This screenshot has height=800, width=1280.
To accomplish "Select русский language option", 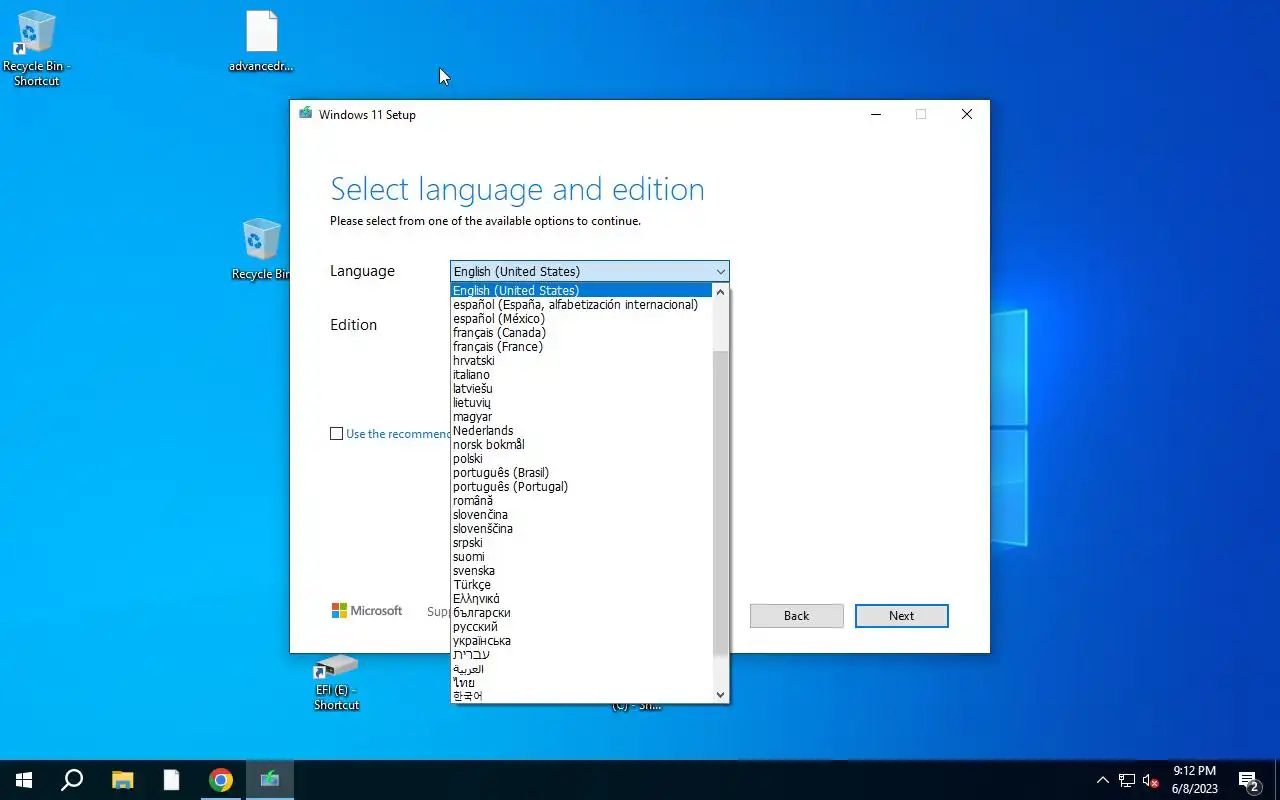I will pyautogui.click(x=581, y=626).
